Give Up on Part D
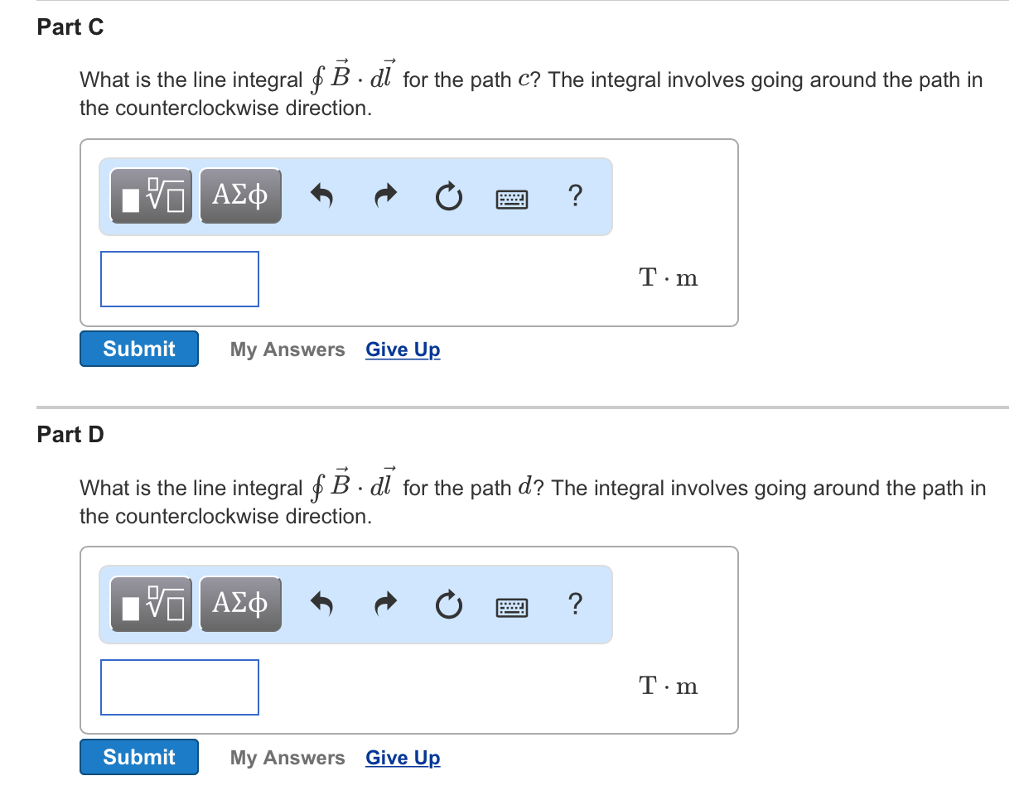This screenshot has height=800, width=1024. pyautogui.click(x=402, y=757)
